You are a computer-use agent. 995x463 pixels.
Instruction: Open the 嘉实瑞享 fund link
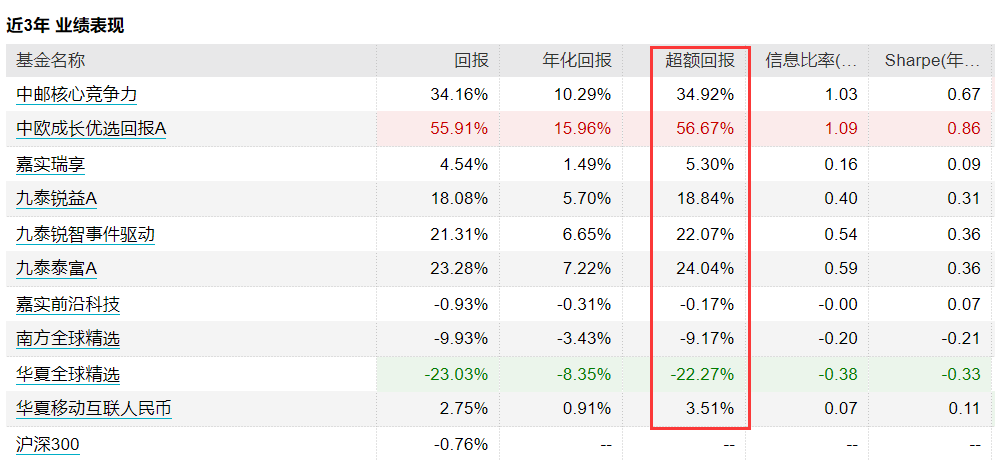[x=50, y=165]
